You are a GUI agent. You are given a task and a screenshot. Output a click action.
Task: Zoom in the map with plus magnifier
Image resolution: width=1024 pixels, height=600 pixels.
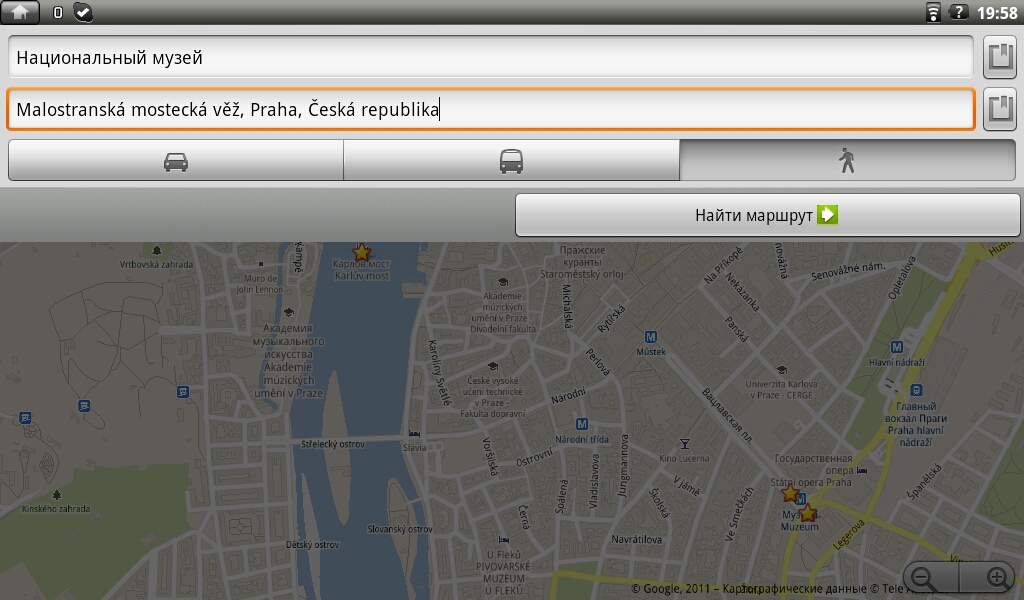coord(997,578)
